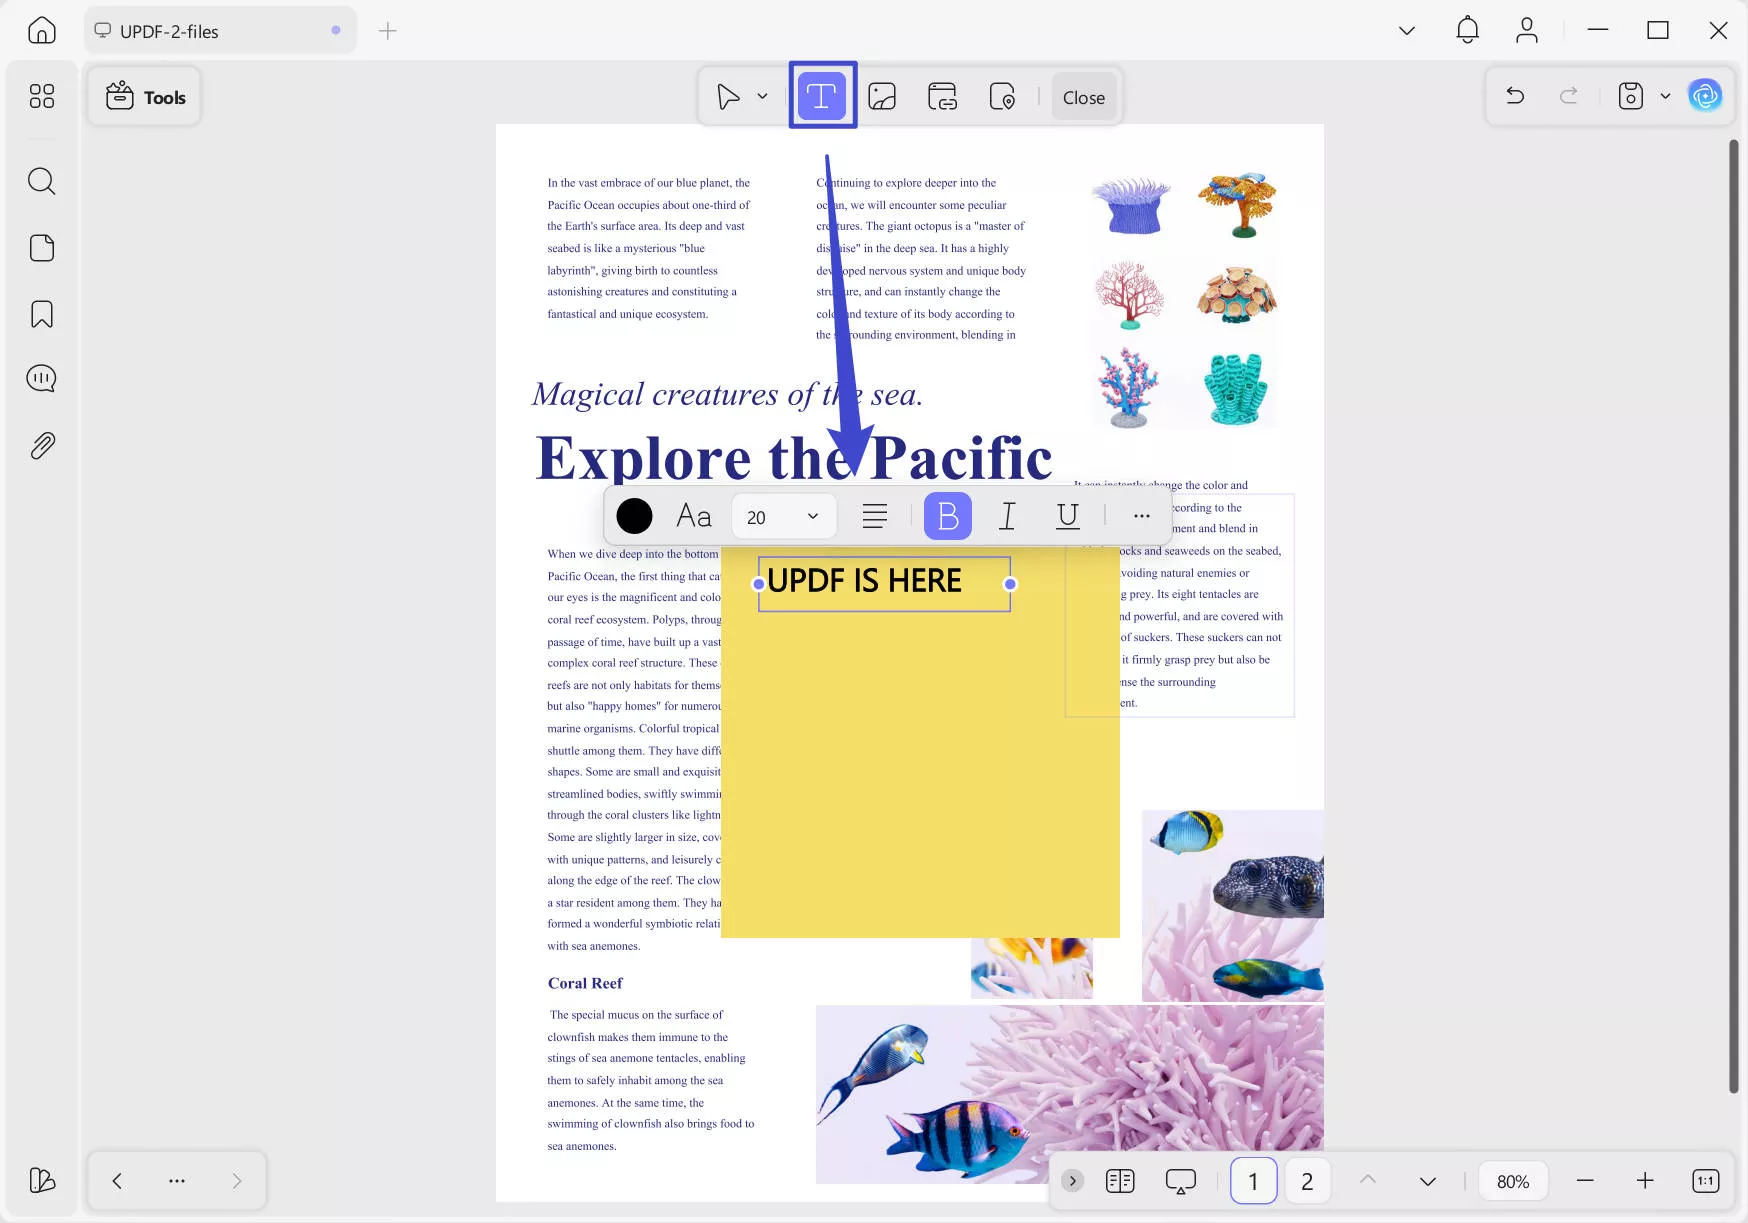Open the comments panel icon
This screenshot has width=1748, height=1223.
click(x=41, y=378)
